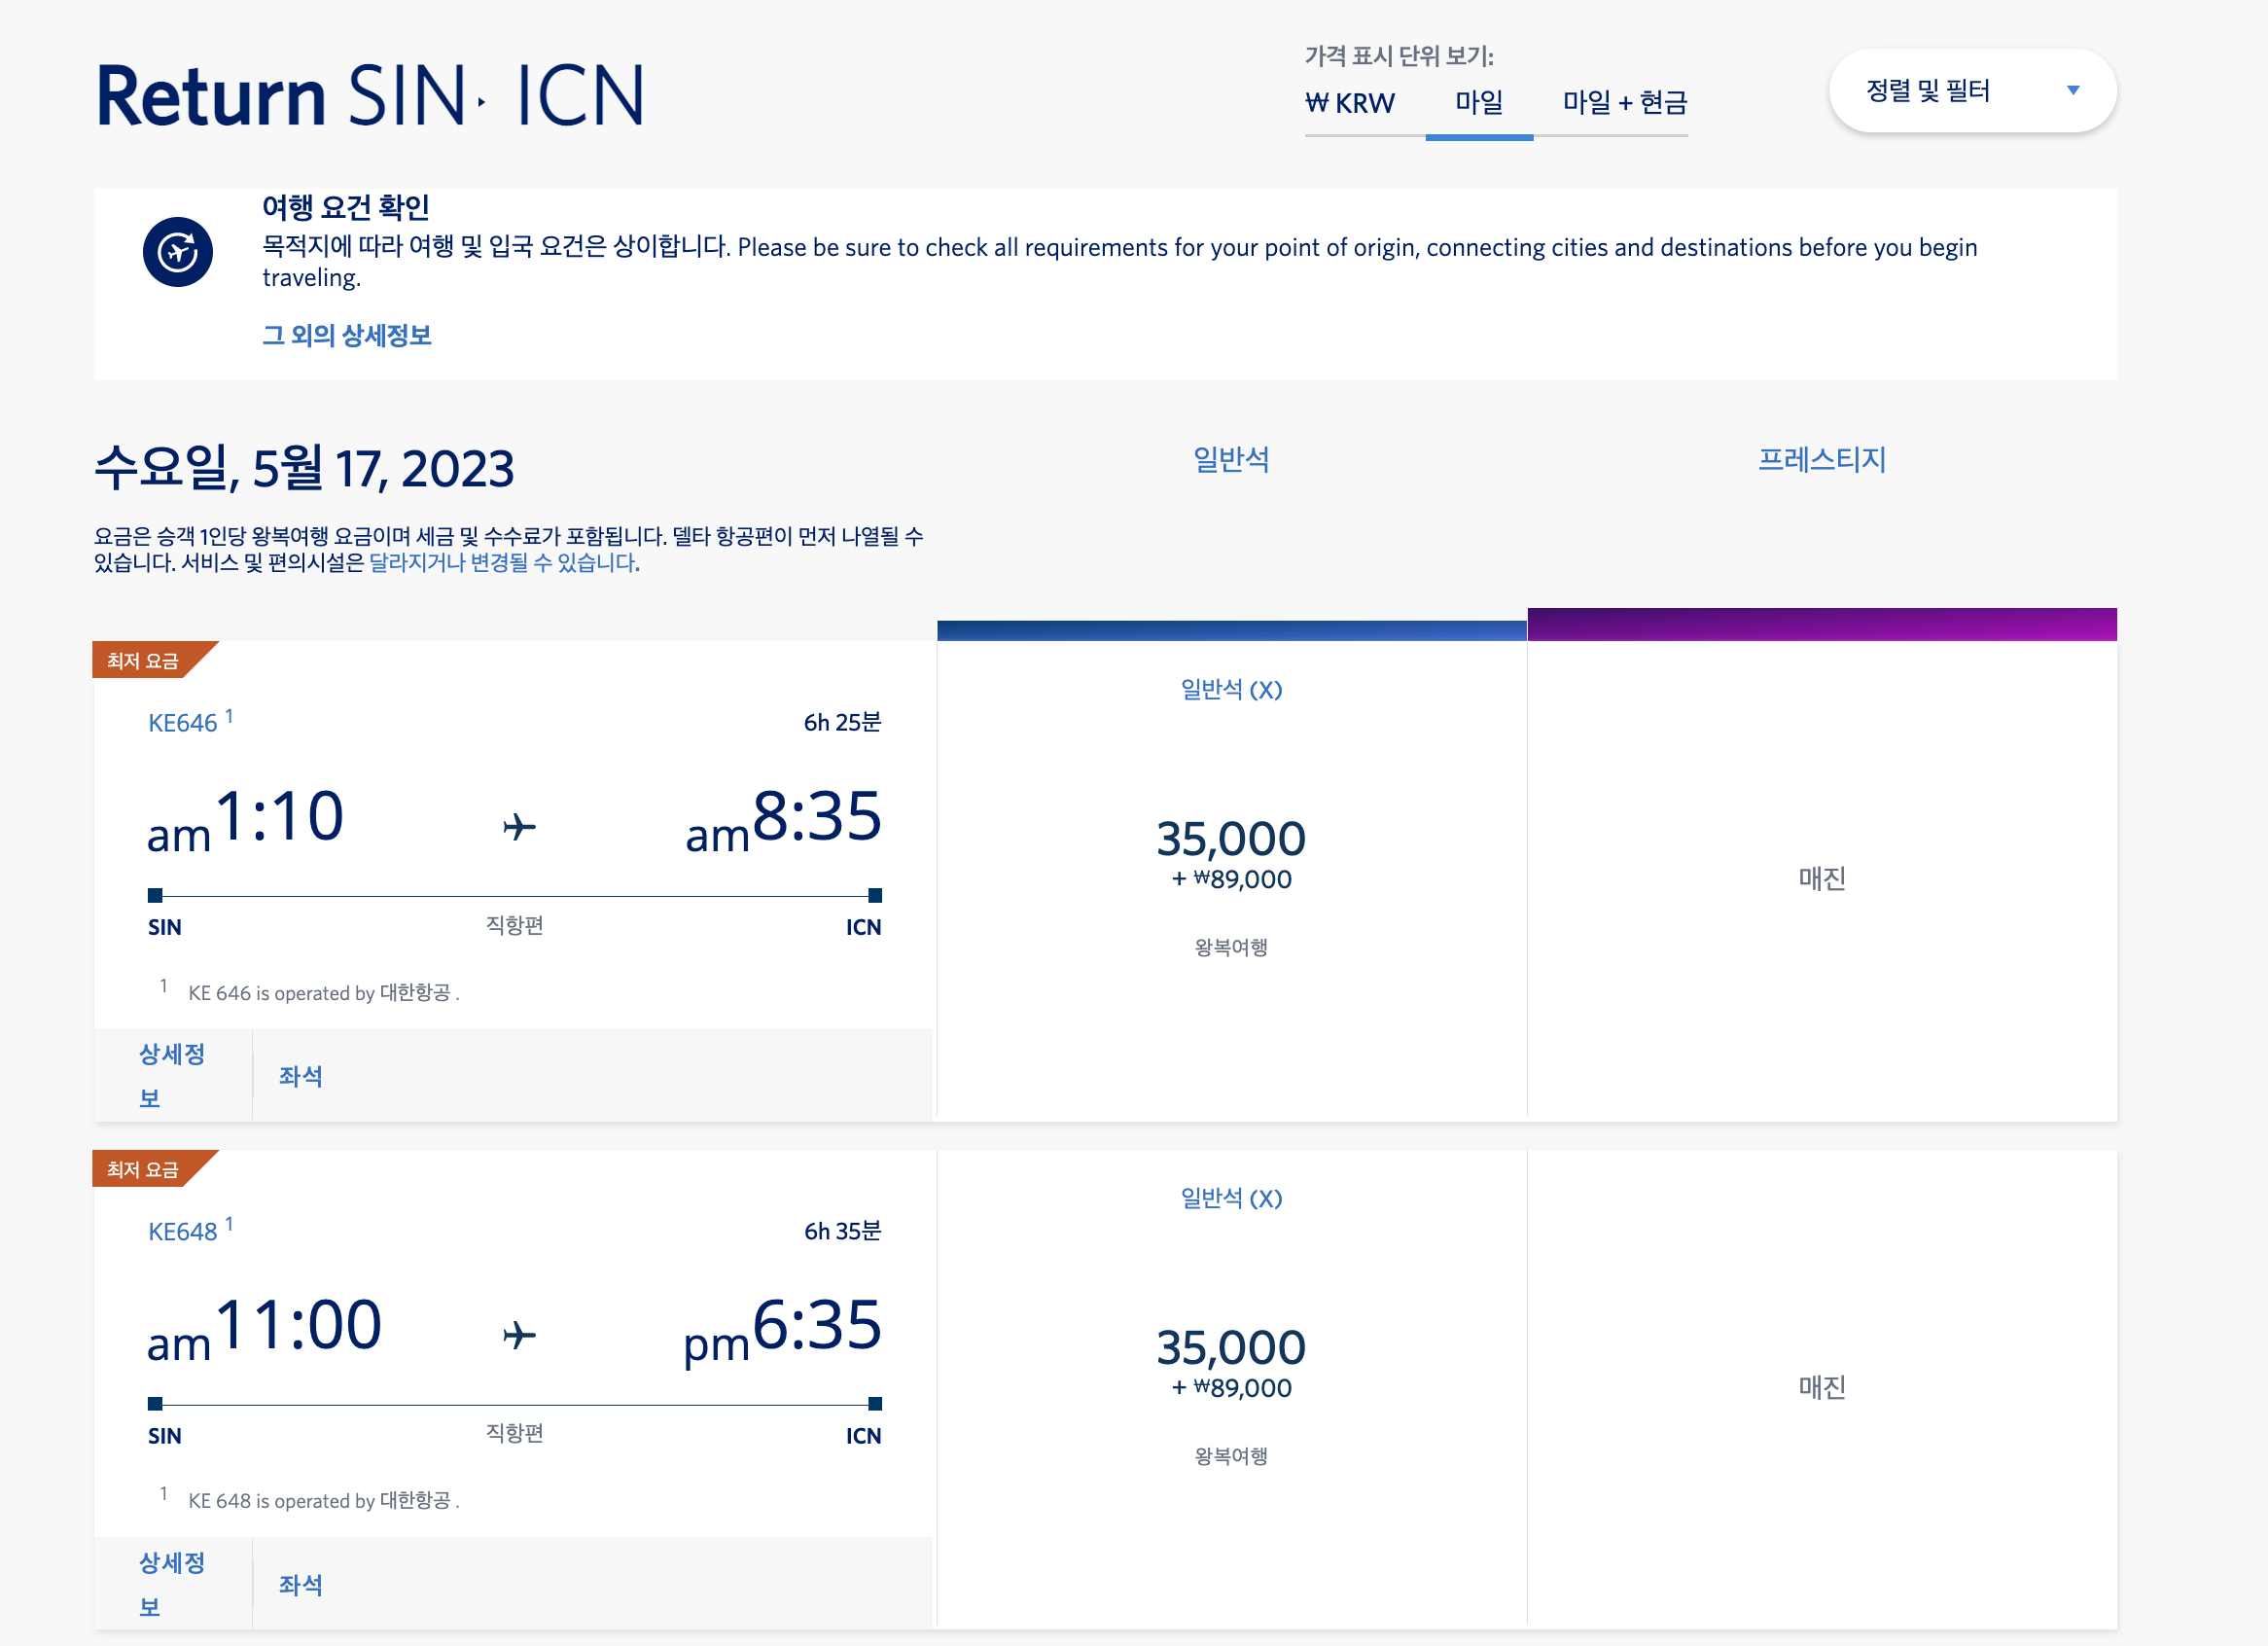2268x1646 pixels.
Task: Click the arrow in the 정렬 및 필터 dropdown
Action: click(2073, 91)
